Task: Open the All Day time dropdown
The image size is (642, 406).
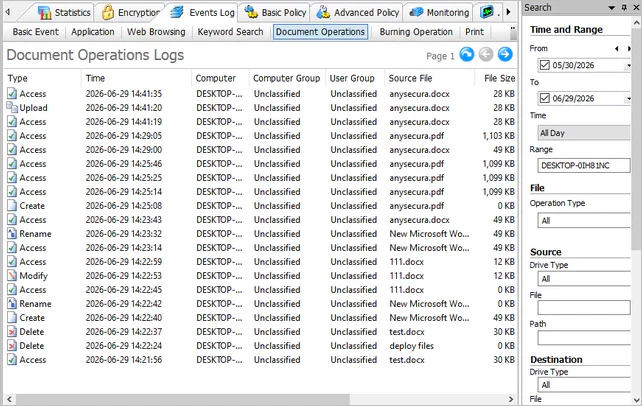Action: point(584,133)
